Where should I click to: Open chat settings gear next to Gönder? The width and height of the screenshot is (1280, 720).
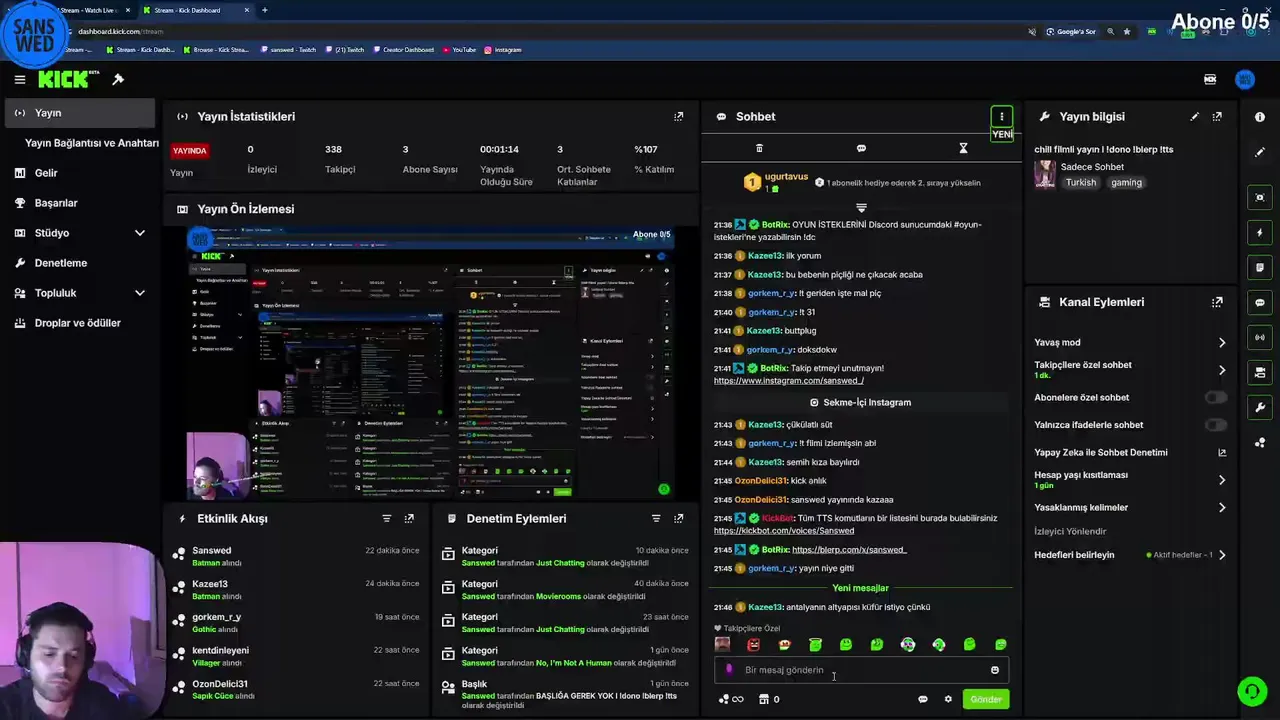coord(948,699)
